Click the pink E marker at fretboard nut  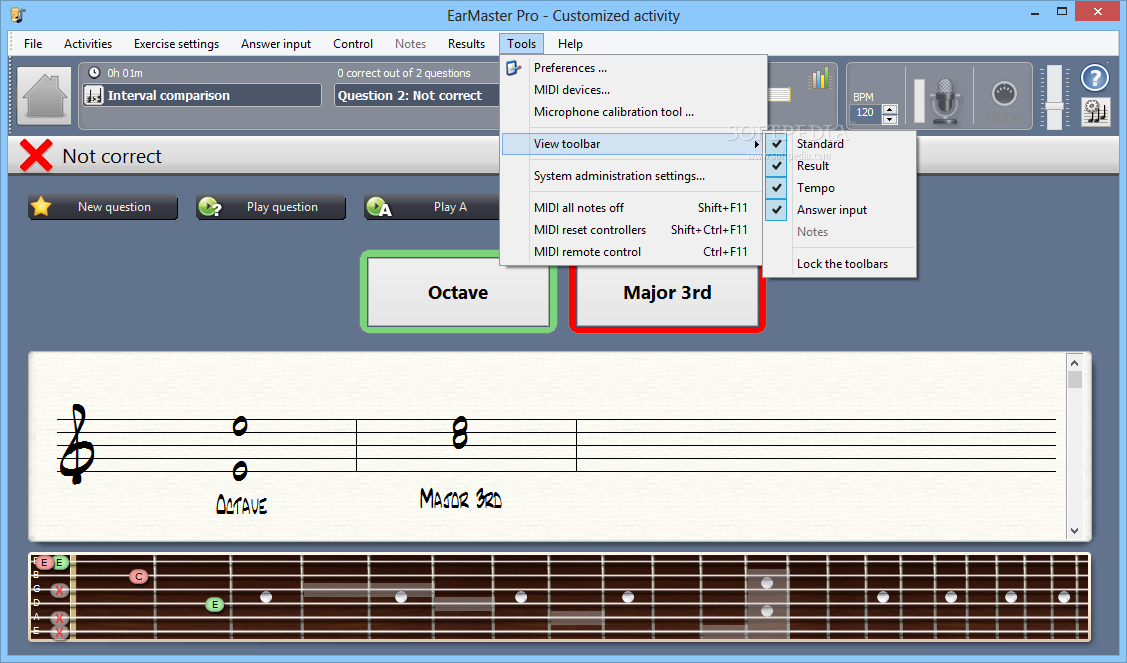(44, 562)
